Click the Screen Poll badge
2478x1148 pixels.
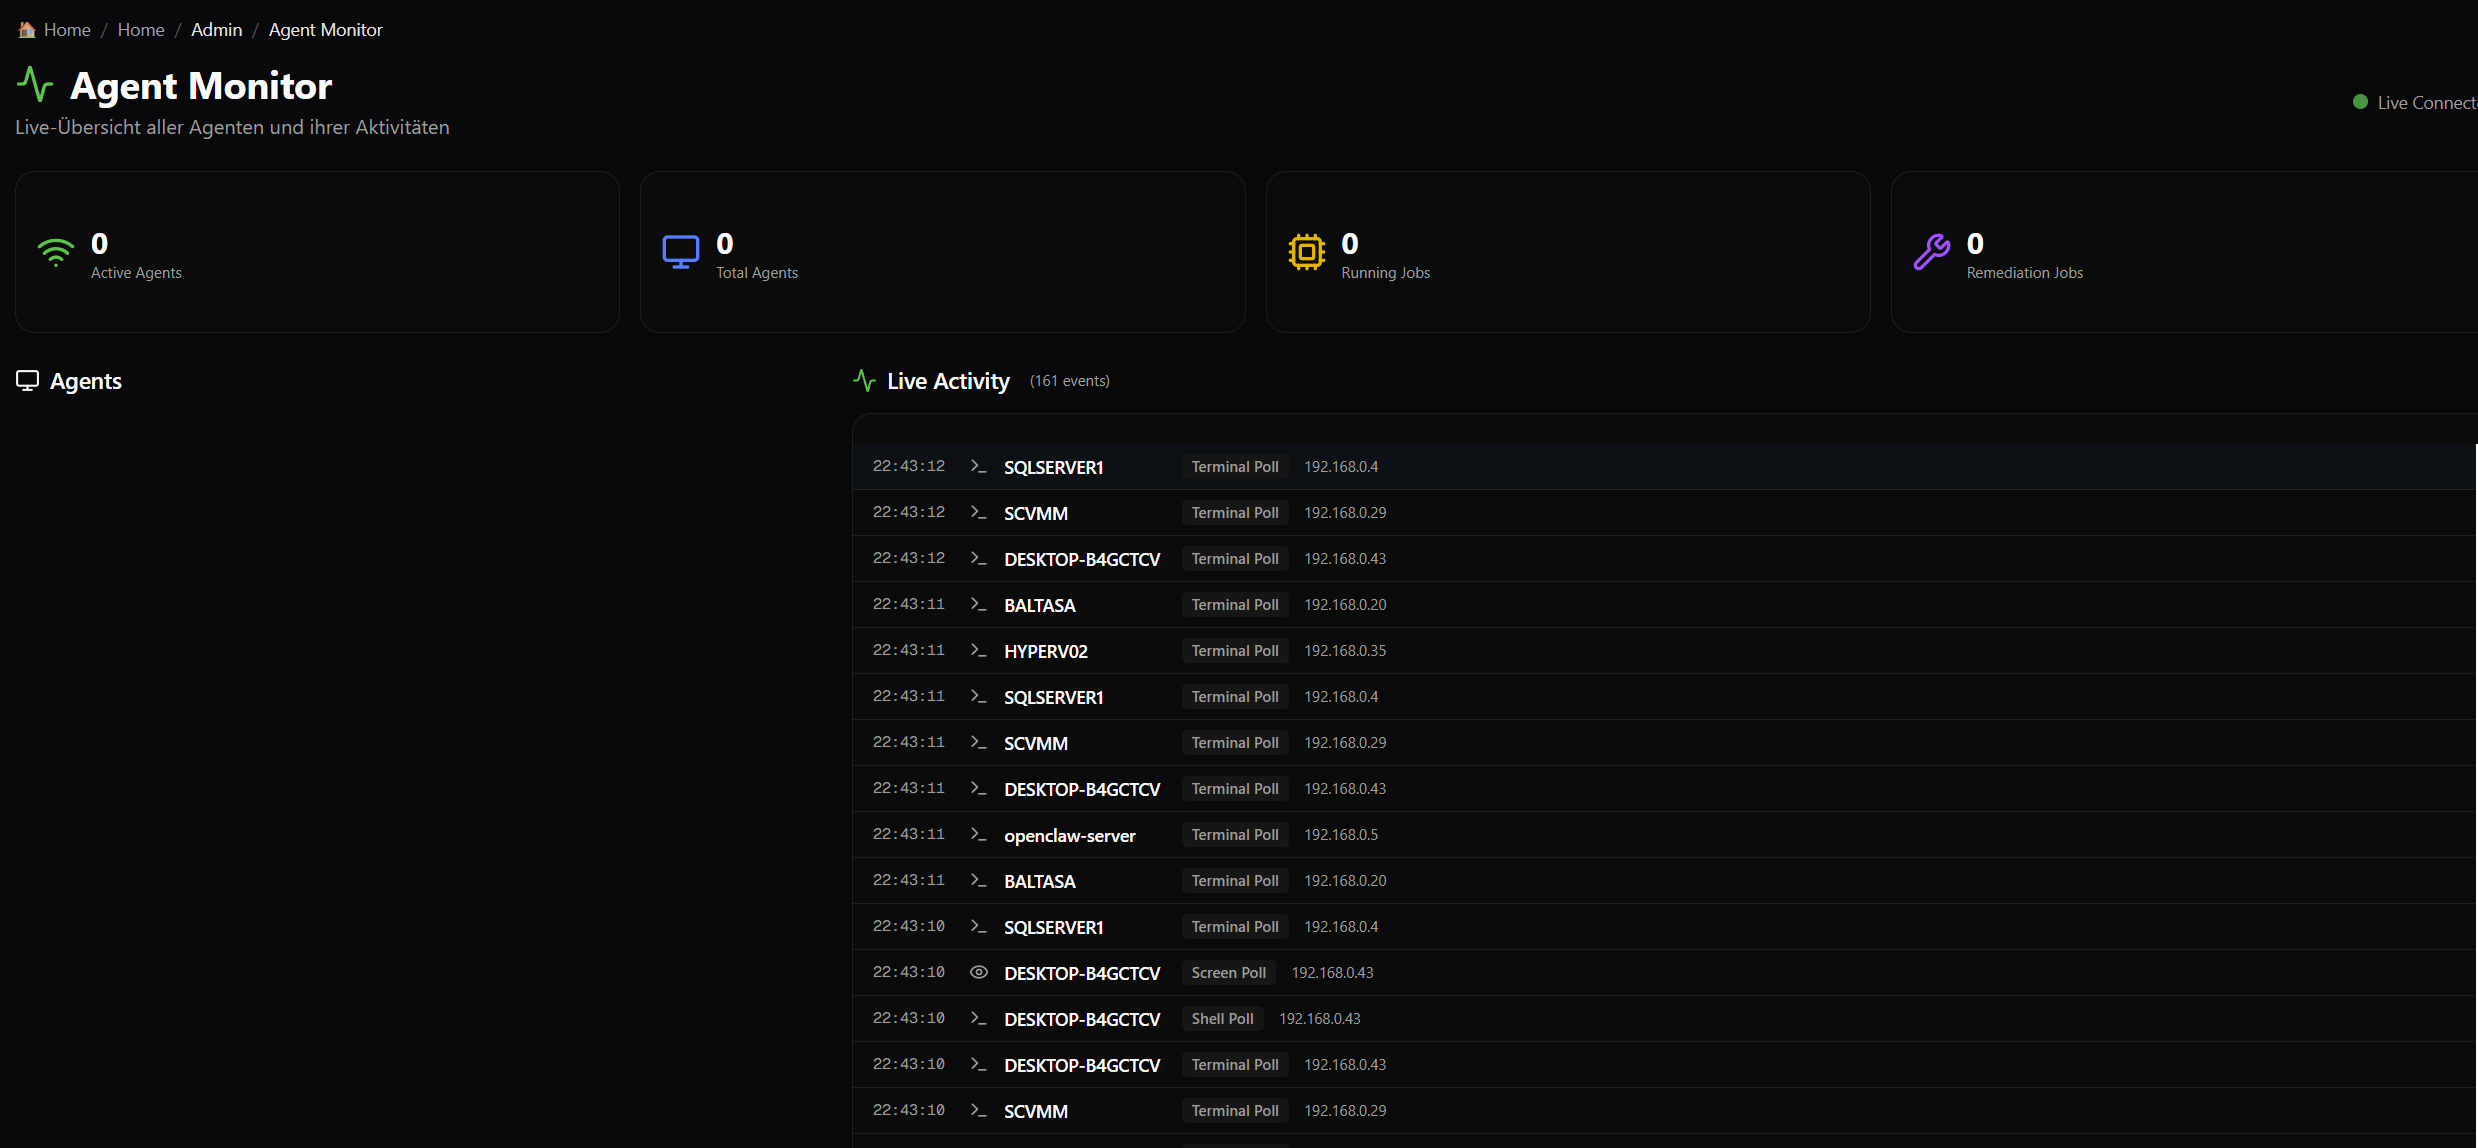point(1228,972)
